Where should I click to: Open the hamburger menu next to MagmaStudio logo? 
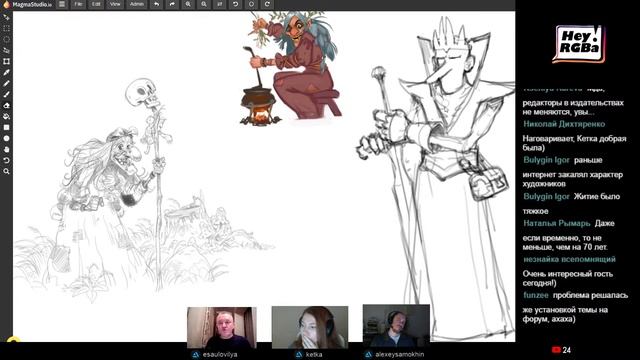62,4
